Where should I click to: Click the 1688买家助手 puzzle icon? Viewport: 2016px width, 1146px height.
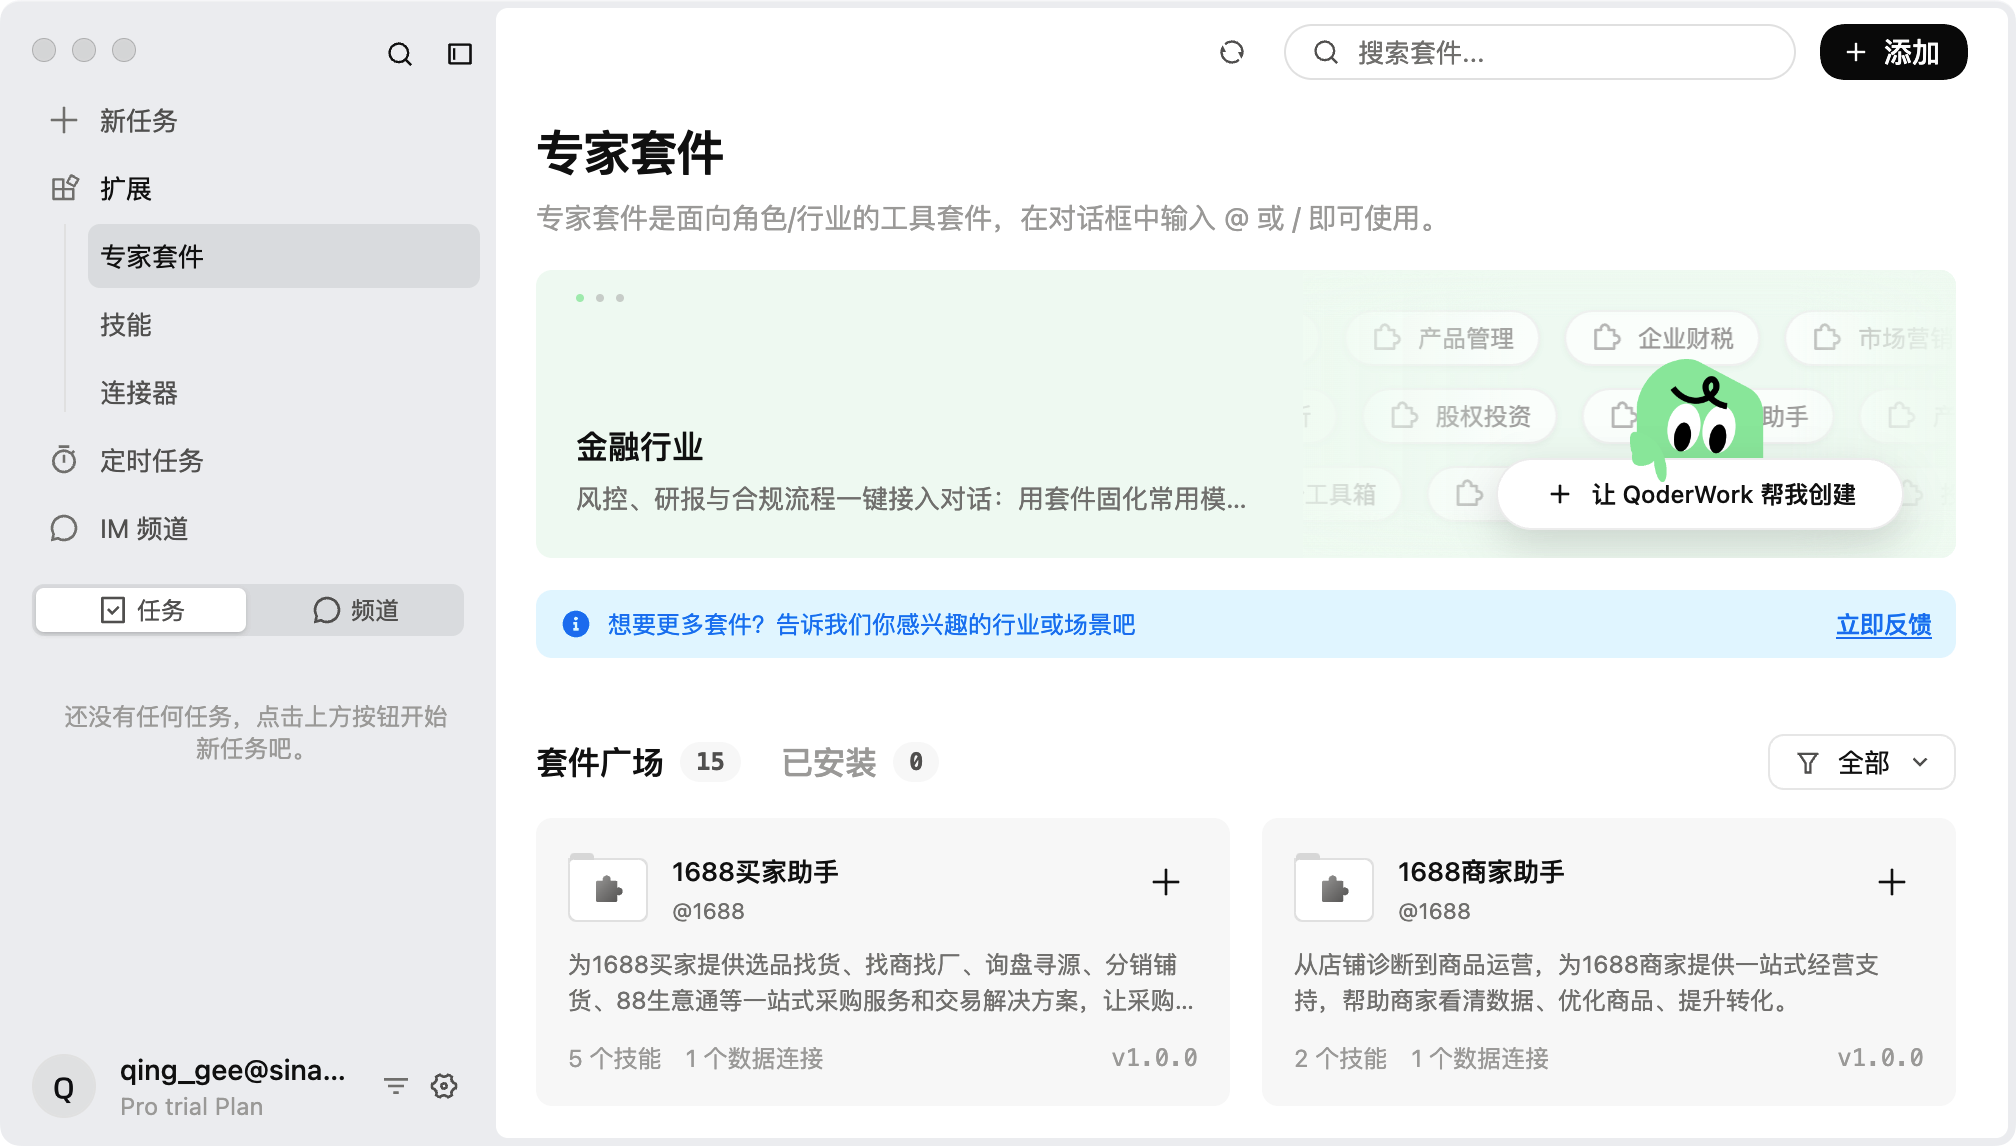point(608,888)
